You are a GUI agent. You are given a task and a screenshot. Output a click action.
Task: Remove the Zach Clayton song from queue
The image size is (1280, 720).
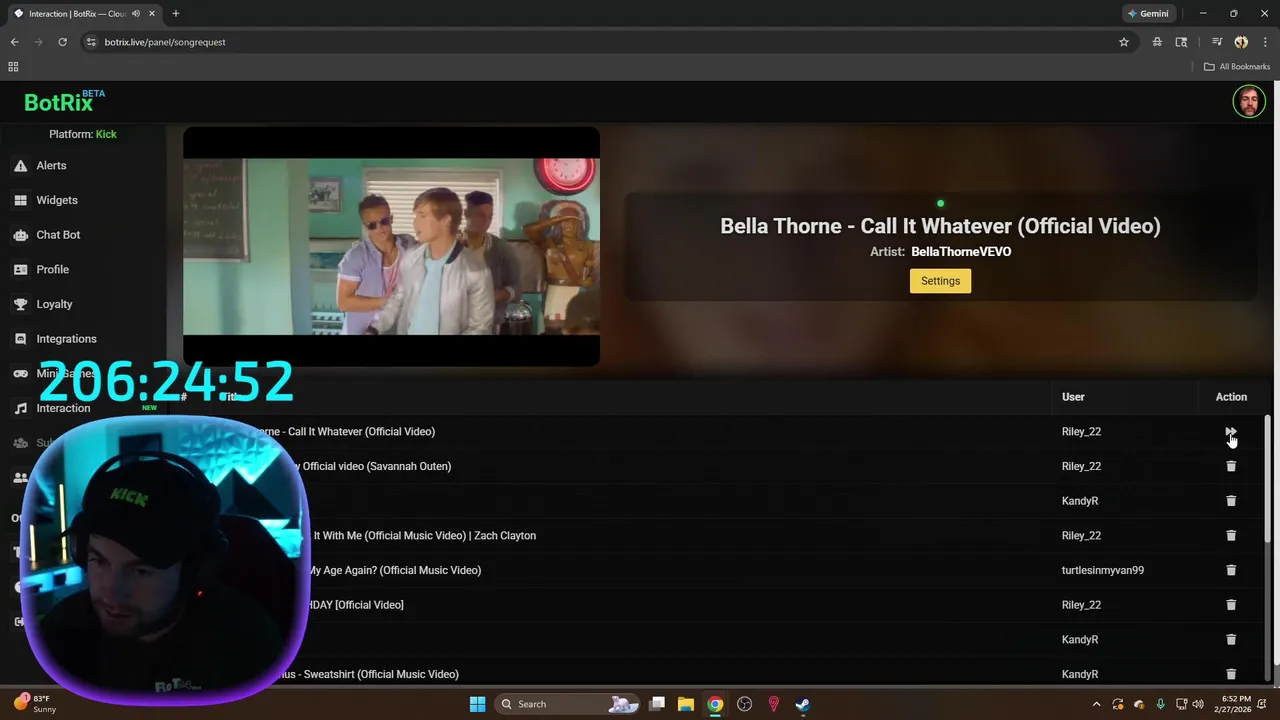[1231, 535]
